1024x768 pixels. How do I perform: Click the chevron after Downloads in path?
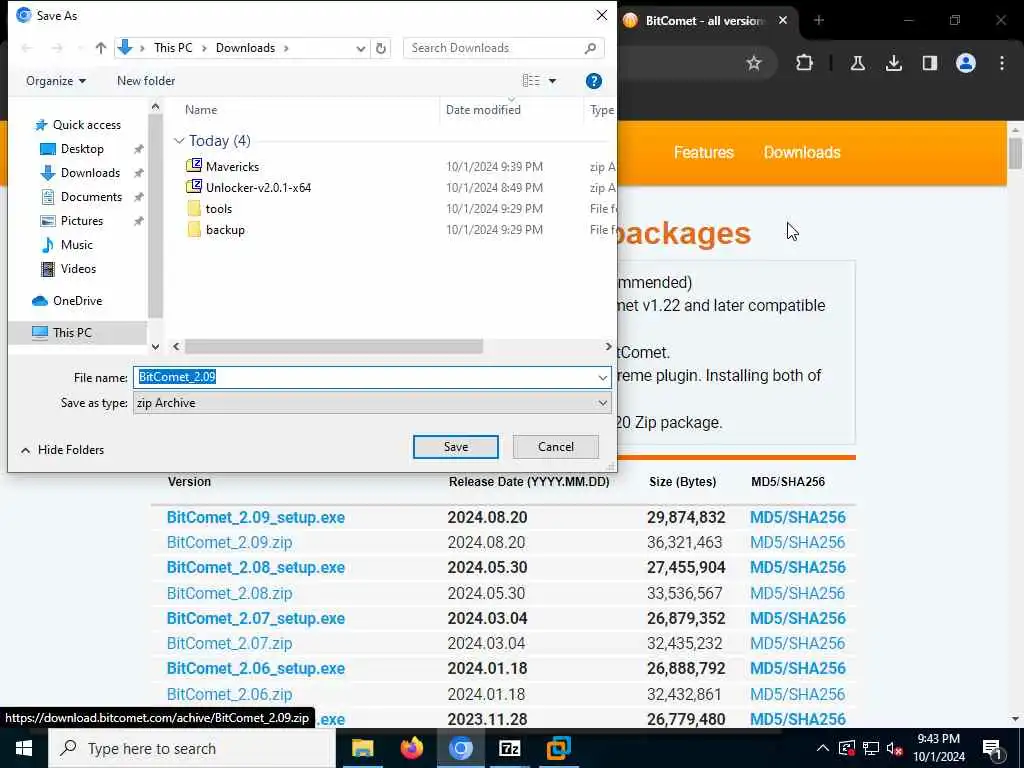286,48
